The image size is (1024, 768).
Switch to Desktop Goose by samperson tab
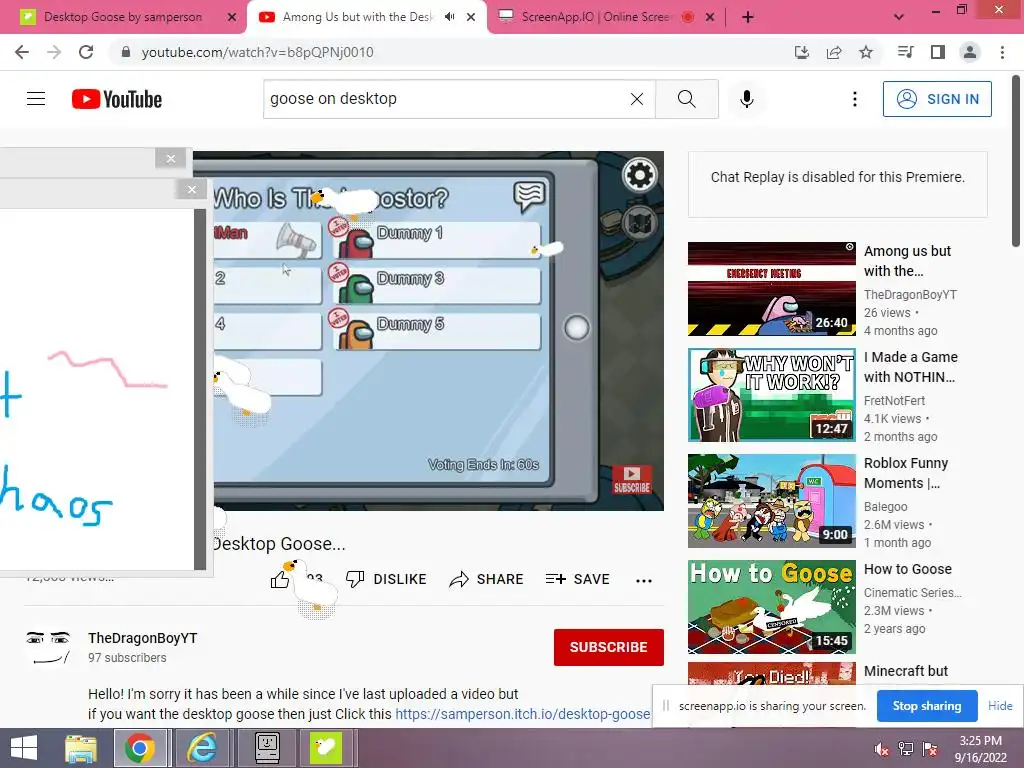tap(123, 17)
